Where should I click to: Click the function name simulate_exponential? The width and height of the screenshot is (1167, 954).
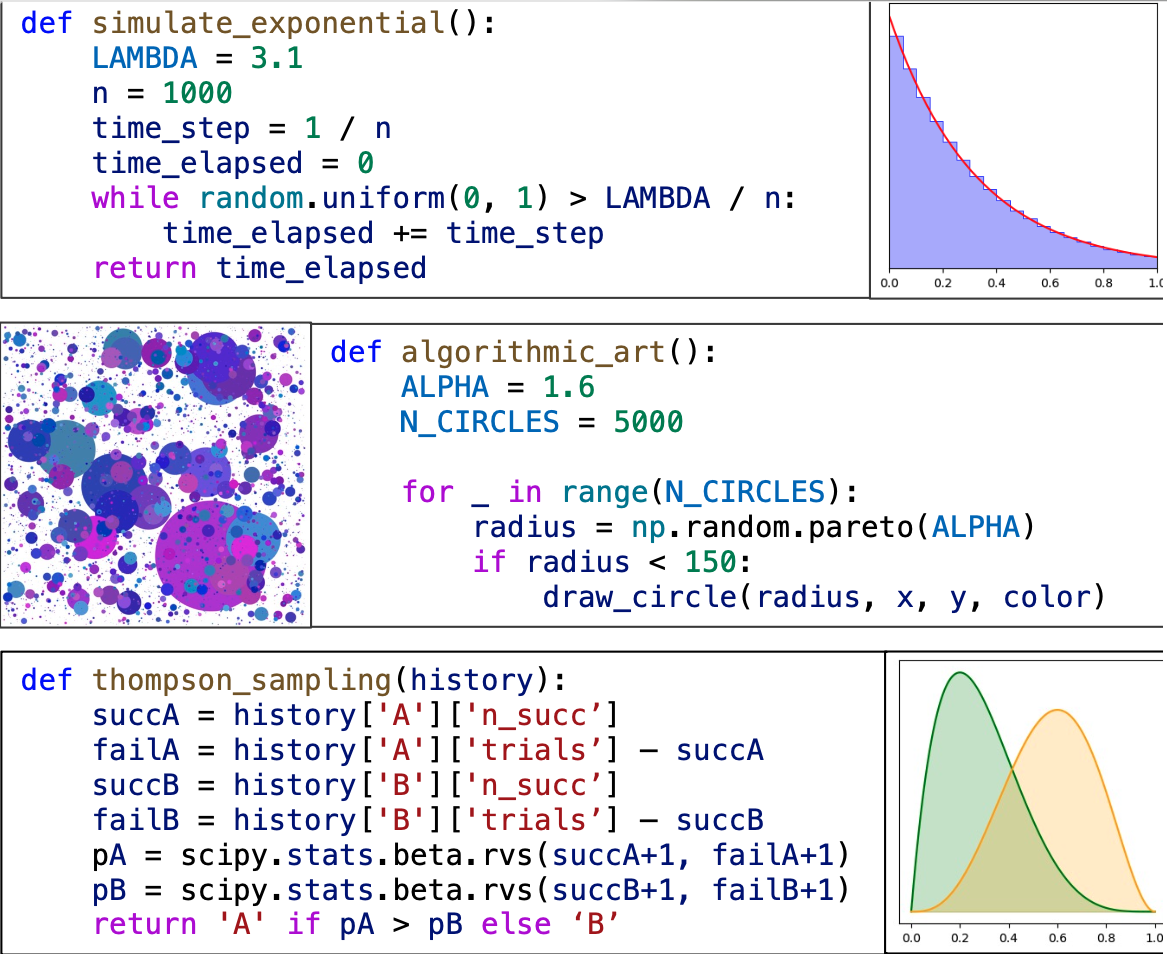268,23
